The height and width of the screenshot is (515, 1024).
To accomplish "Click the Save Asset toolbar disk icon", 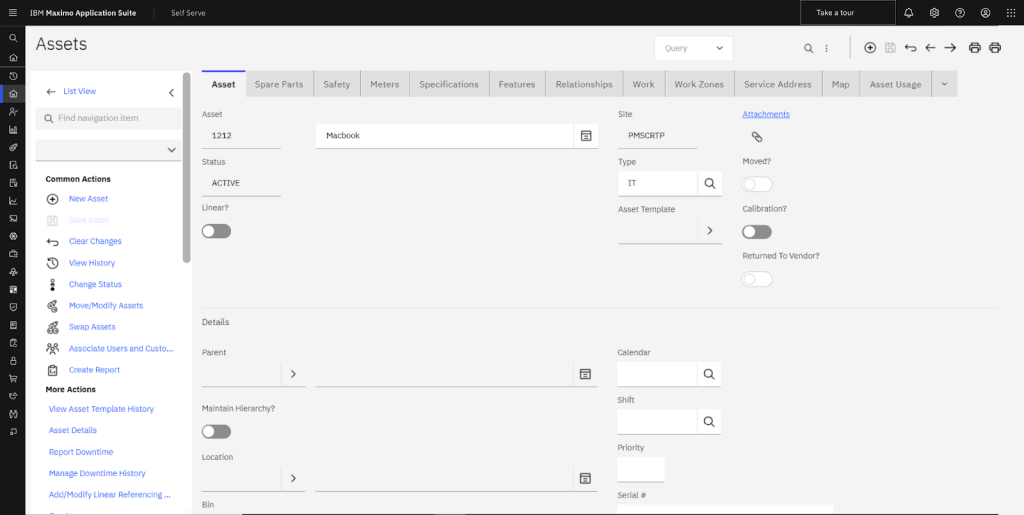I will tap(890, 48).
